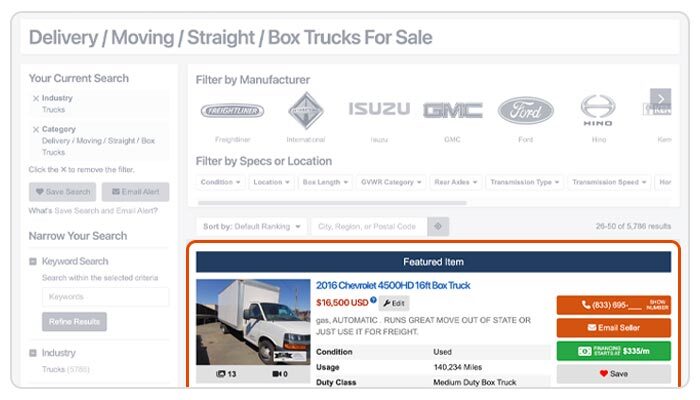
Task: Select the Ford oval logo
Action: tap(525, 110)
